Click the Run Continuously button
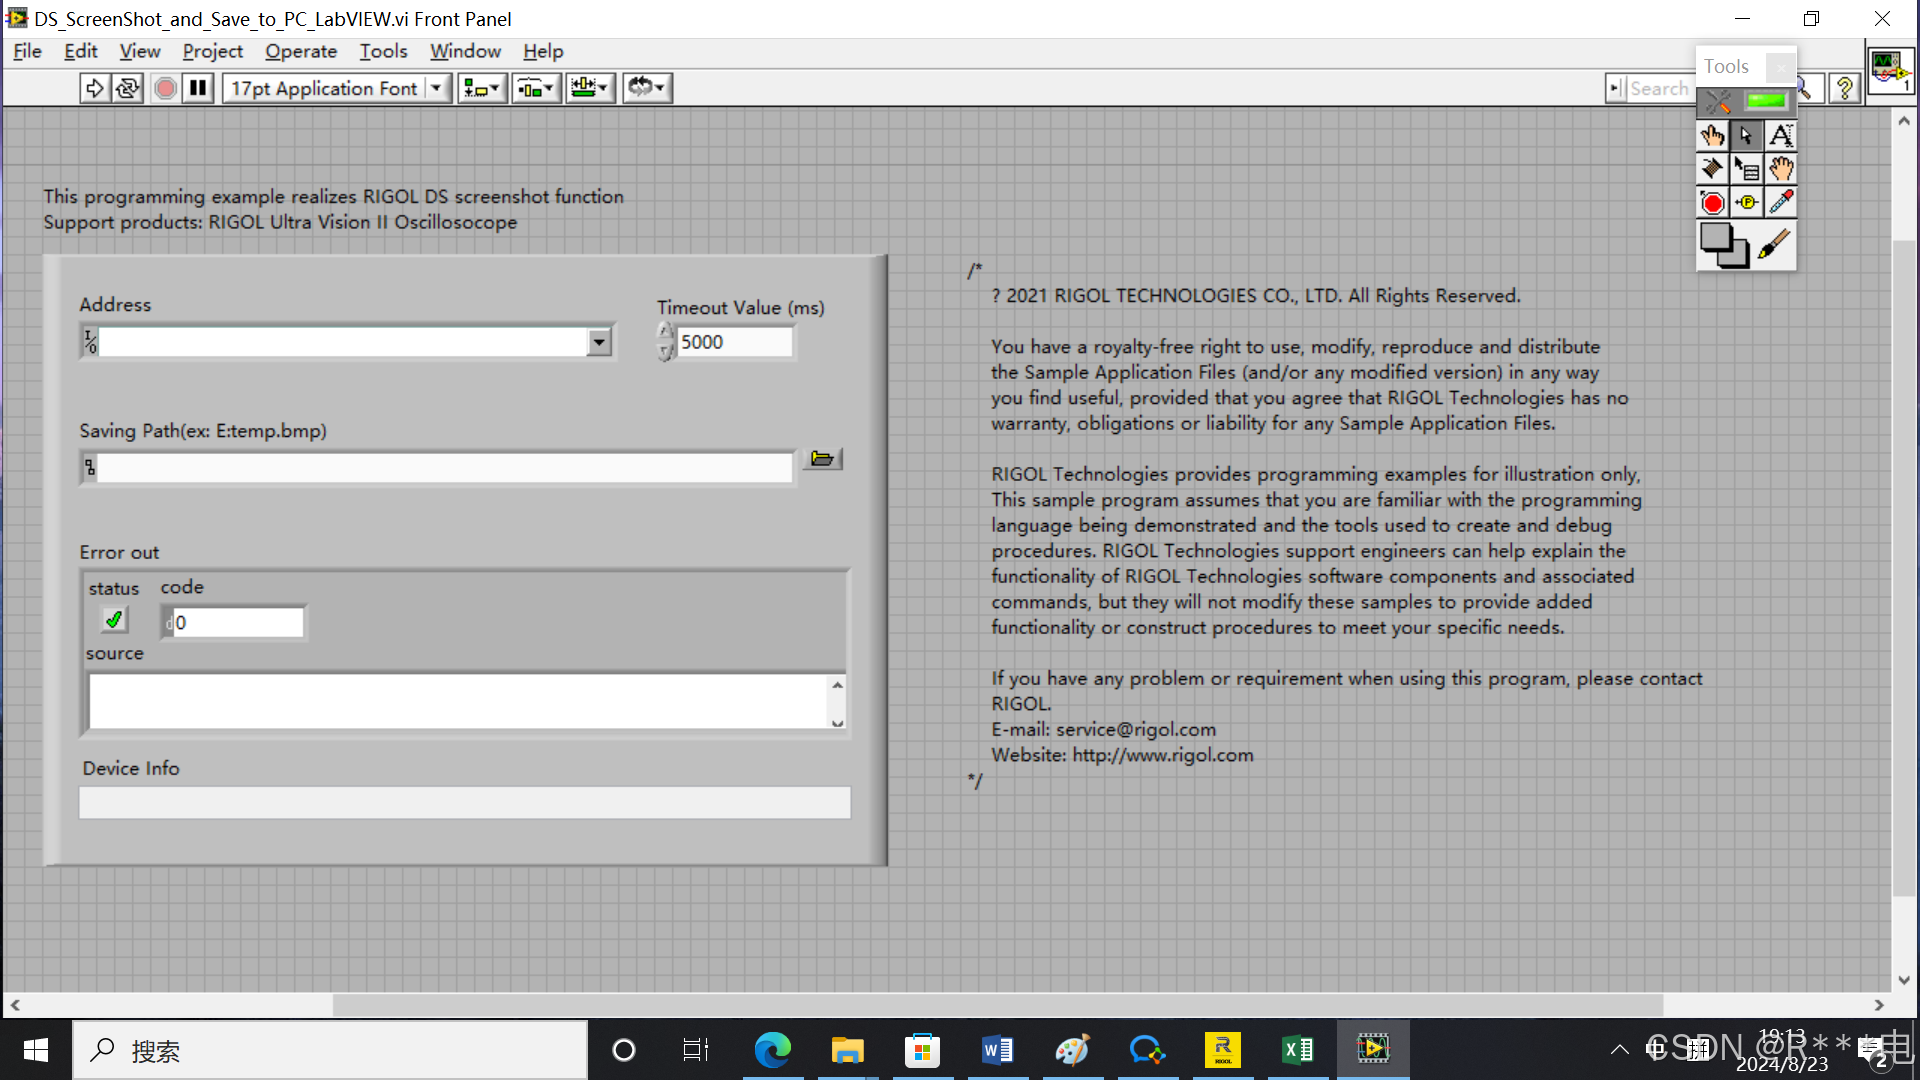The height and width of the screenshot is (1080, 1920). point(128,88)
